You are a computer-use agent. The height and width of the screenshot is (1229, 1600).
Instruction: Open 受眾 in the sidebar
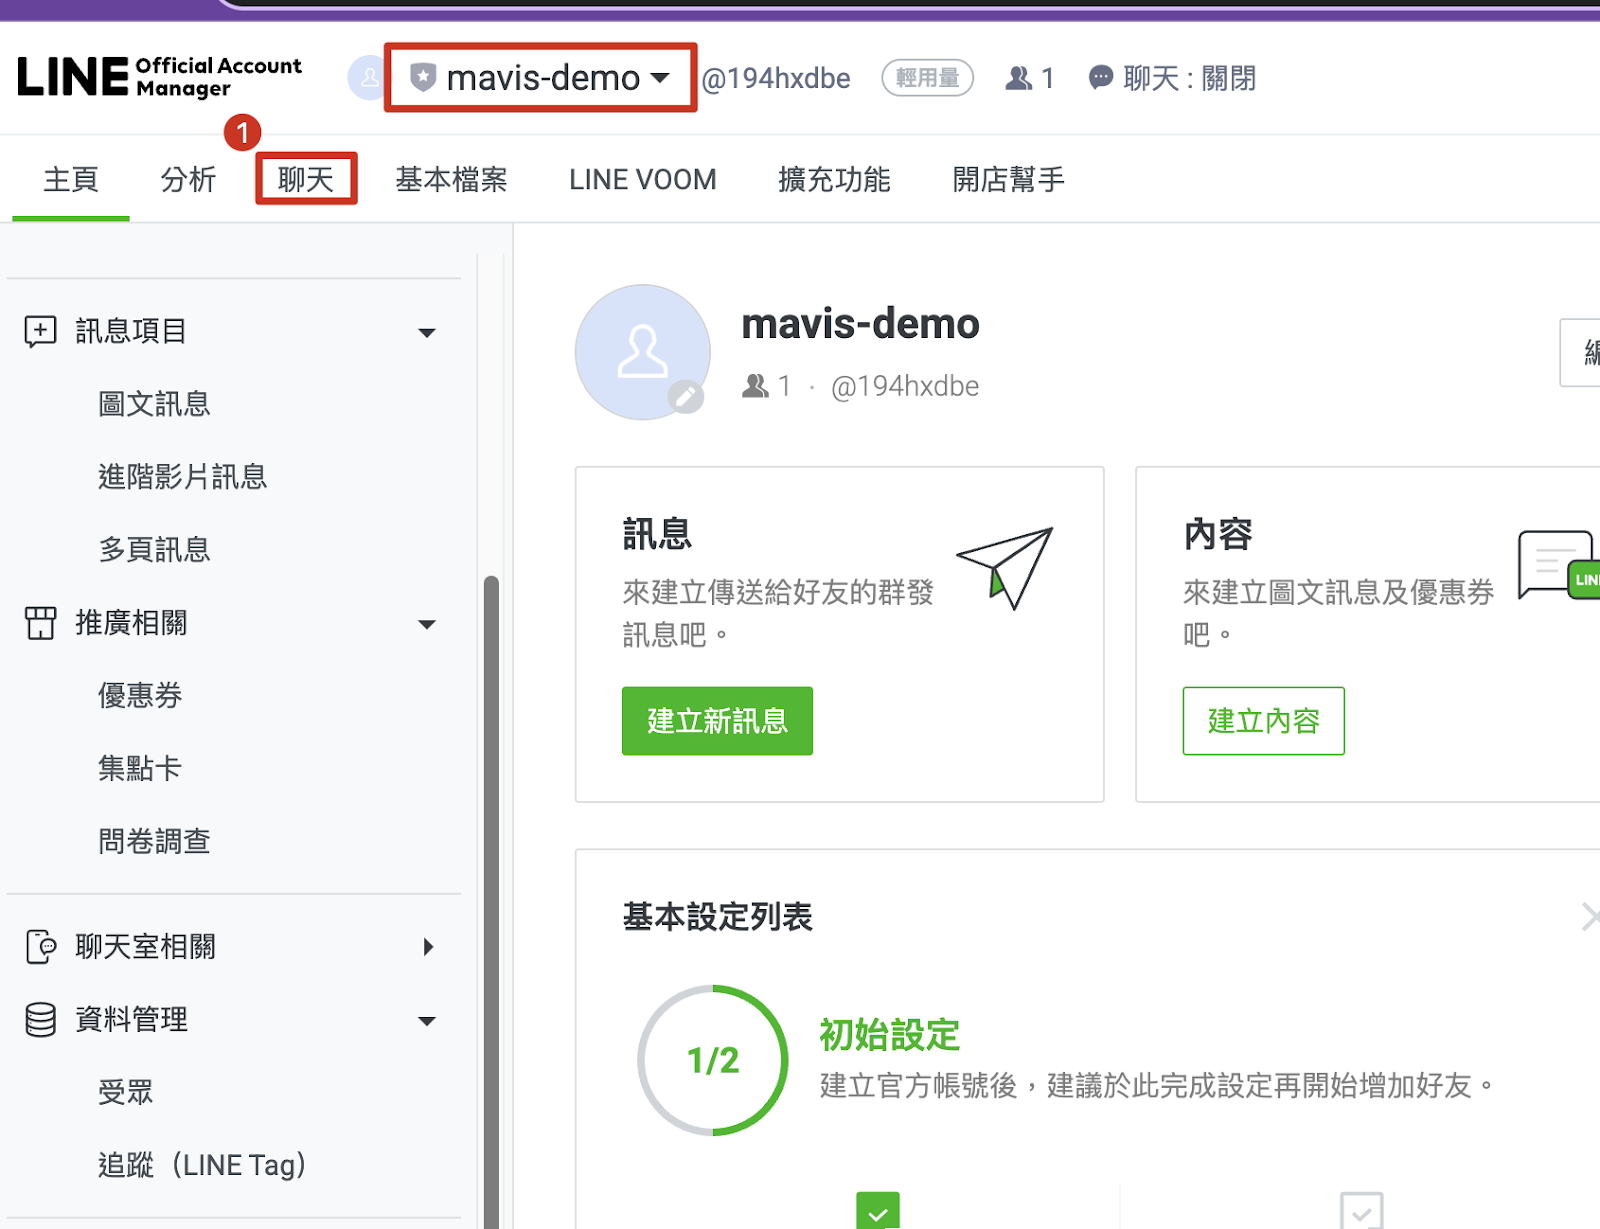click(x=125, y=1093)
